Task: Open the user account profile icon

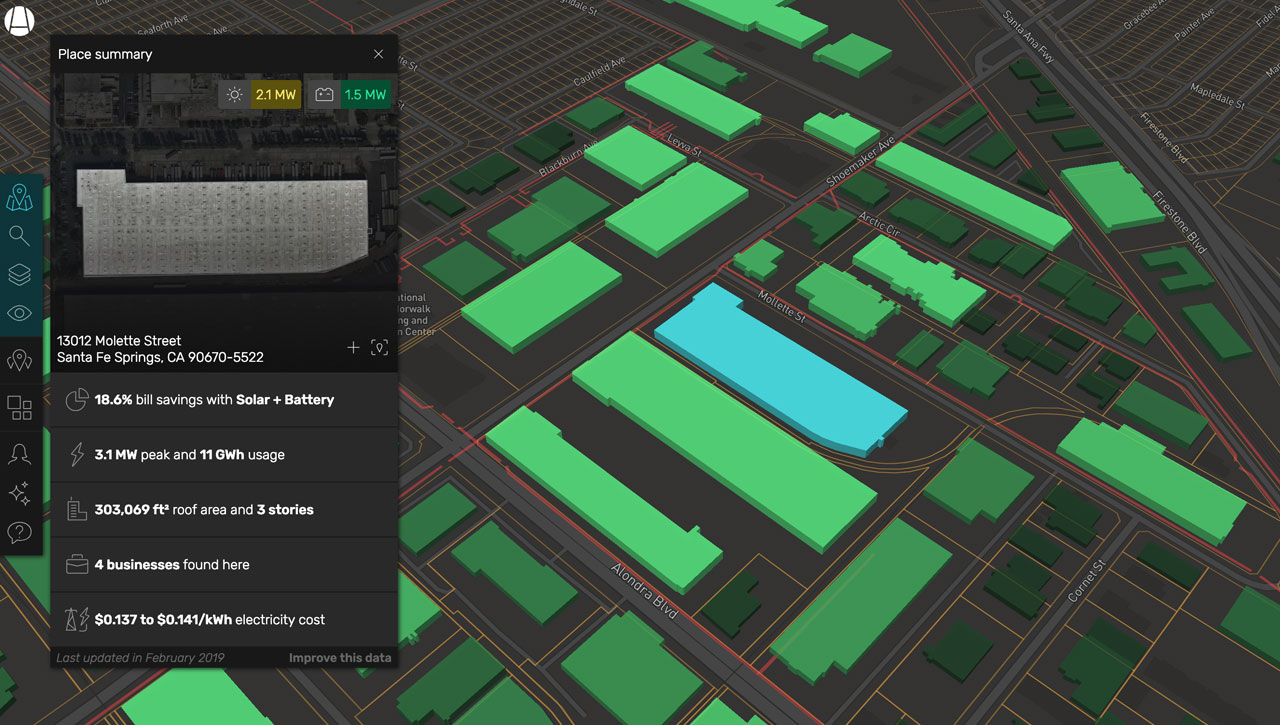Action: [19, 454]
